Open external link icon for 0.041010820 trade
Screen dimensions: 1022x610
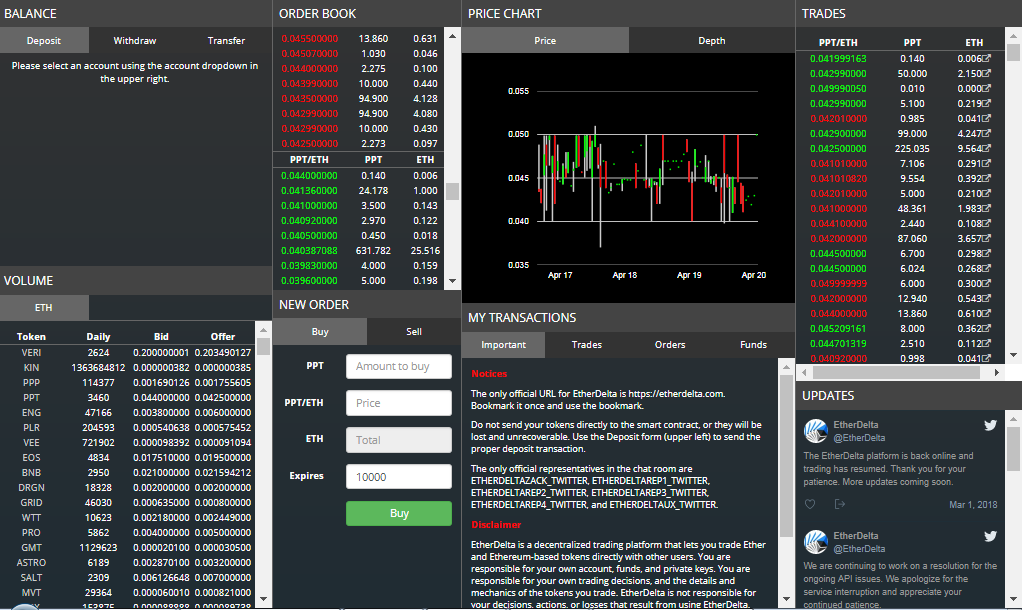coord(987,178)
